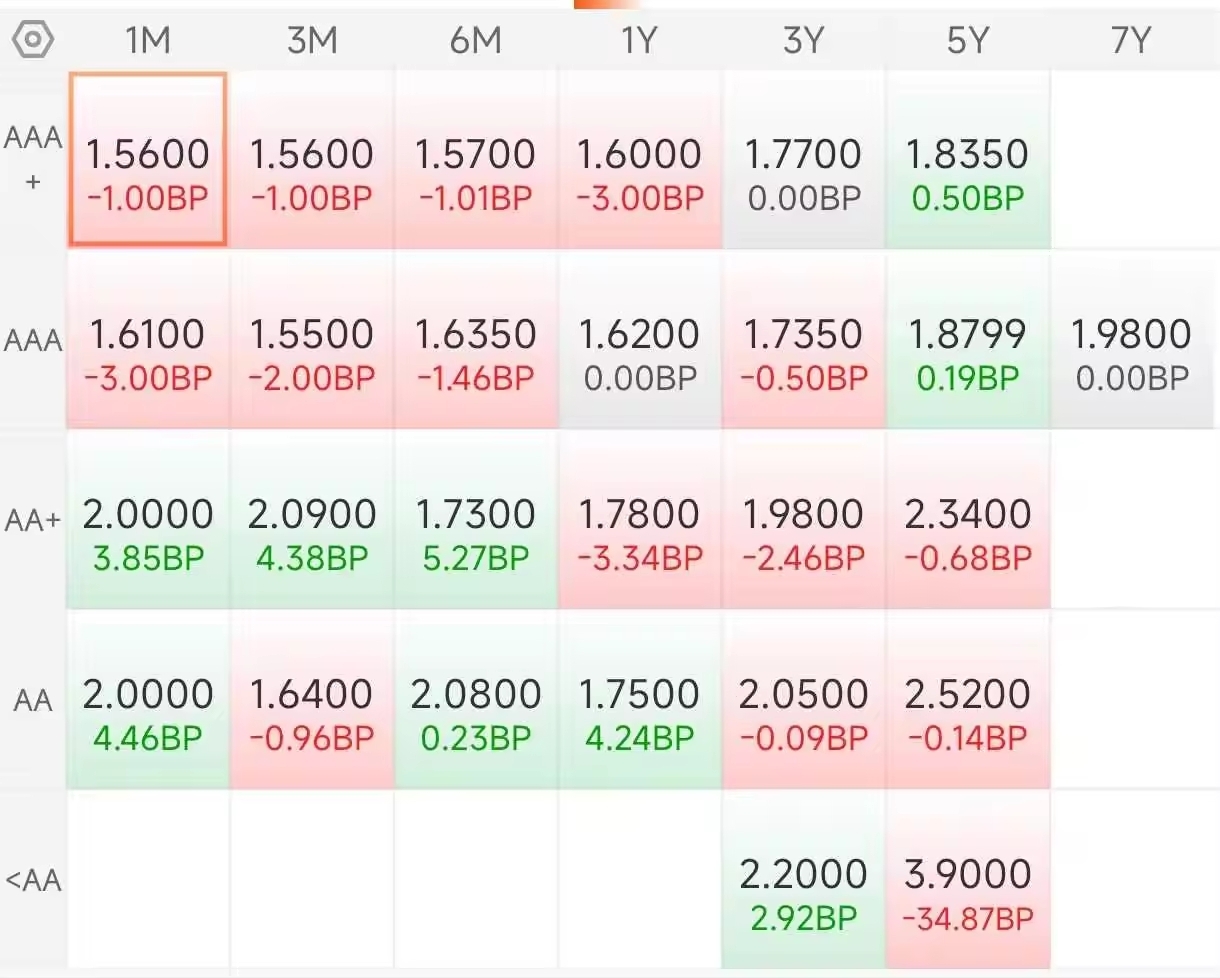Open the AA 3M cell 1.6400
The image size is (1220, 978).
tap(312, 700)
